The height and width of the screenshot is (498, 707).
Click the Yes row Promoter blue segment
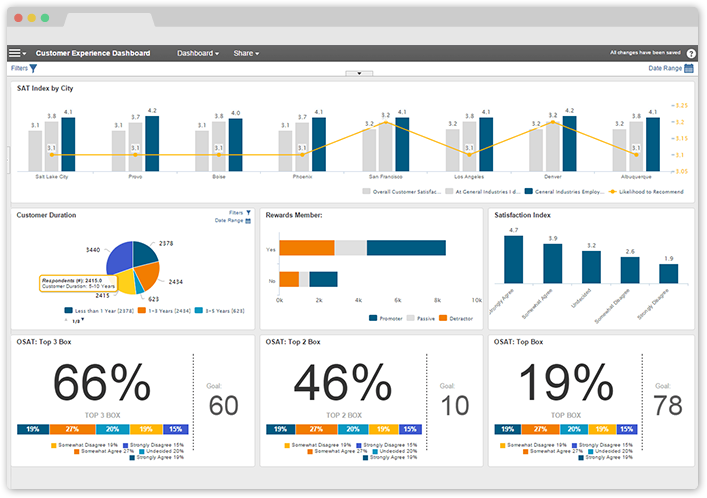pyautogui.click(x=406, y=248)
